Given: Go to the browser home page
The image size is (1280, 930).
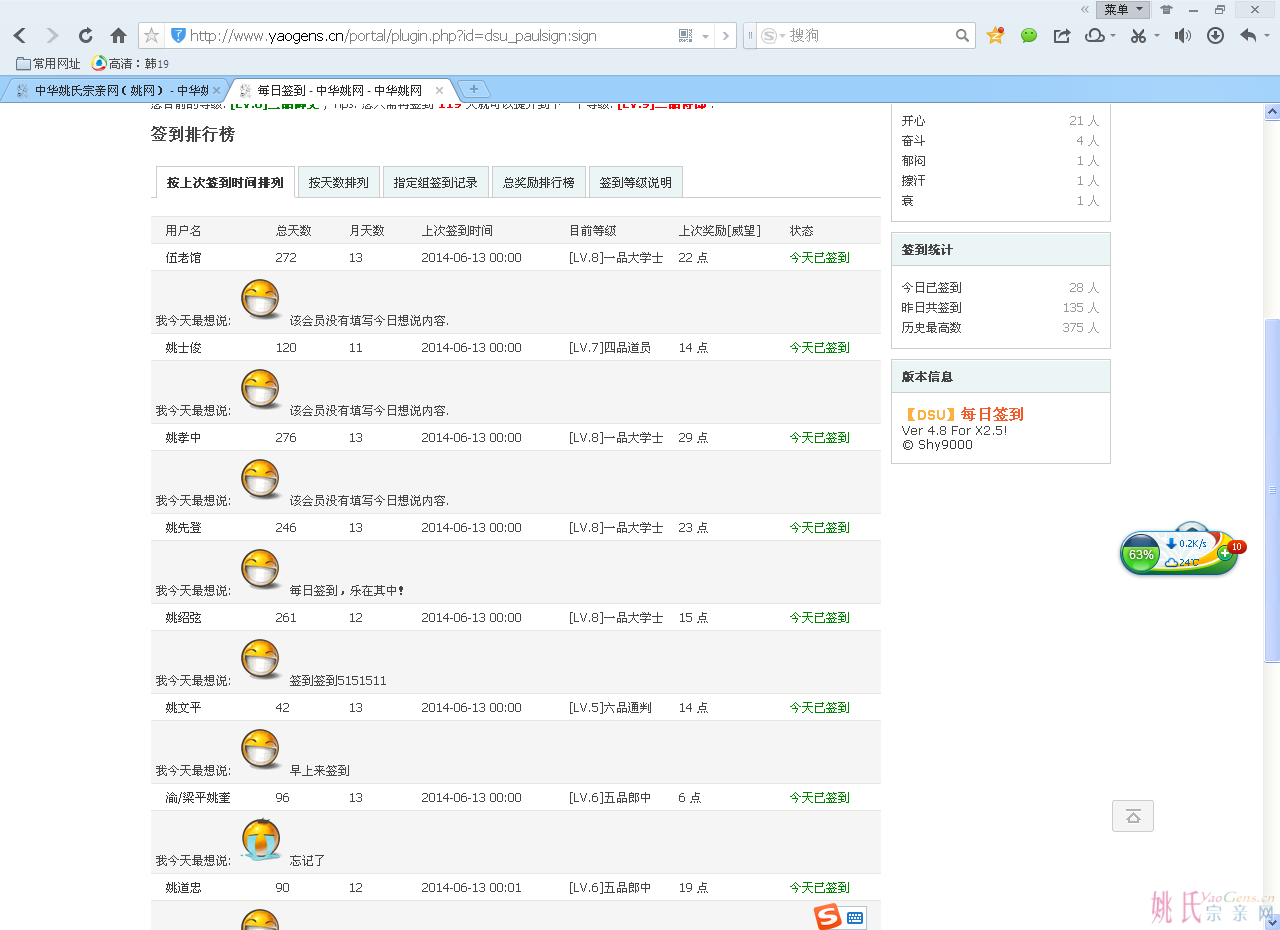Looking at the screenshot, I should click(118, 36).
